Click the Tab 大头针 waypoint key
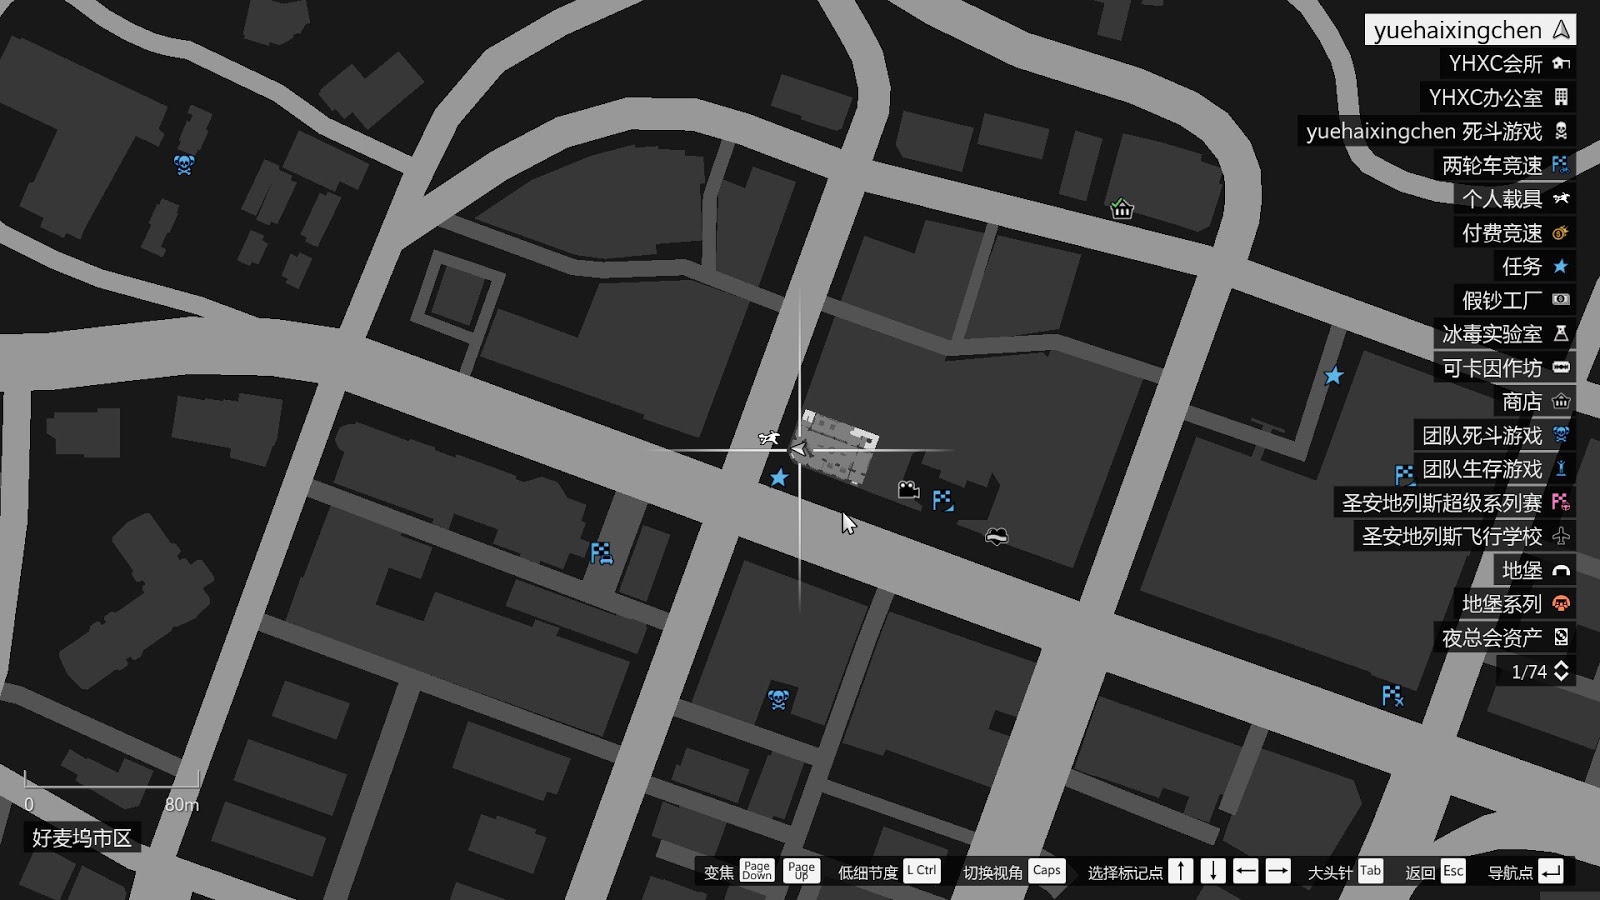The height and width of the screenshot is (900, 1600). [x=1370, y=871]
